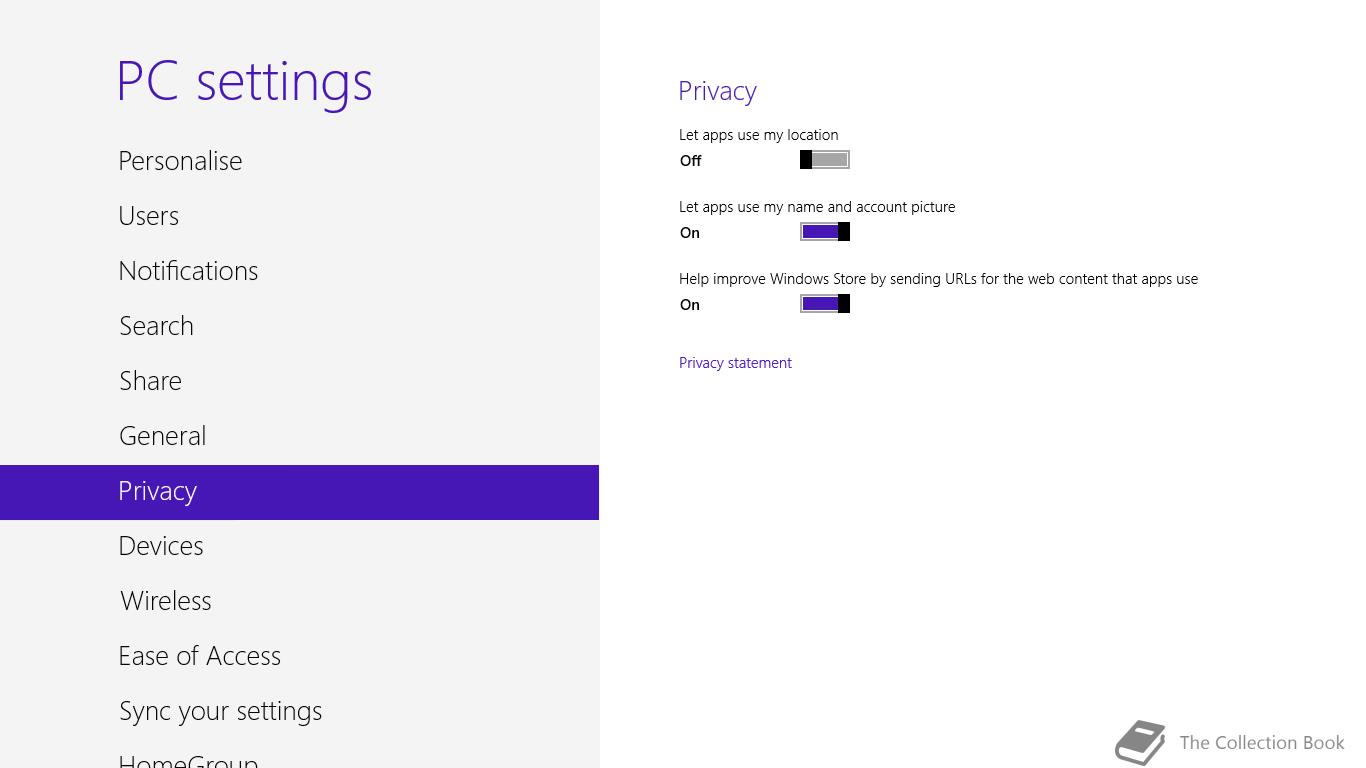This screenshot has width=1366, height=768.
Task: Open the Personalise settings category
Action: point(299,162)
